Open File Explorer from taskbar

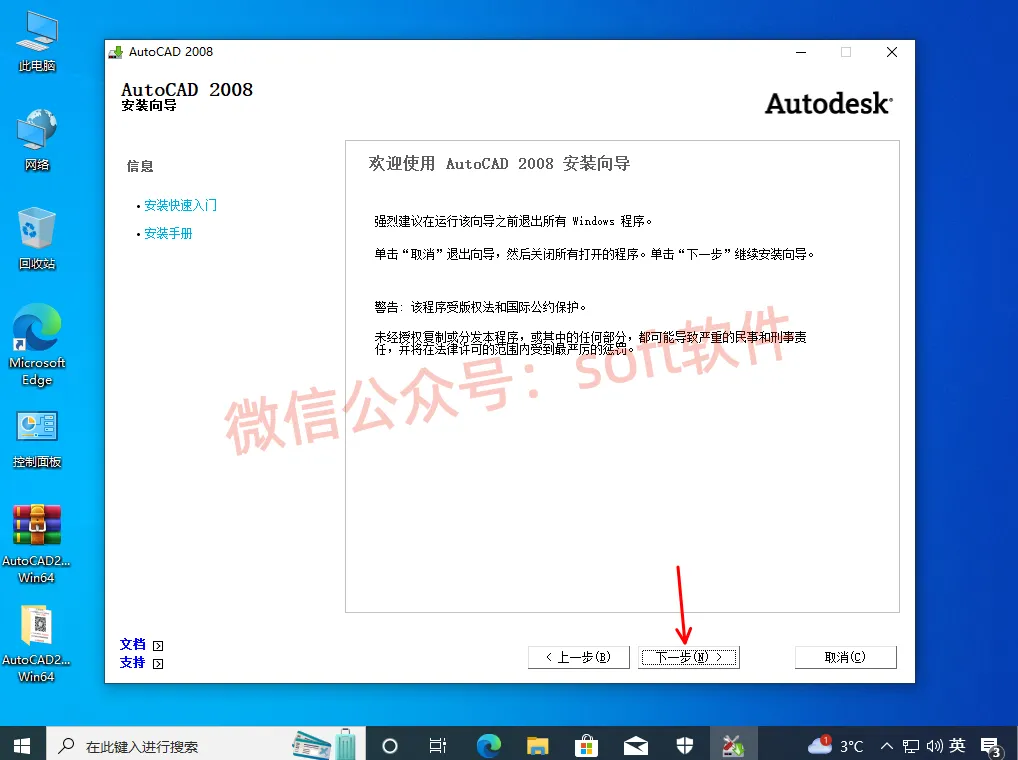point(538,746)
